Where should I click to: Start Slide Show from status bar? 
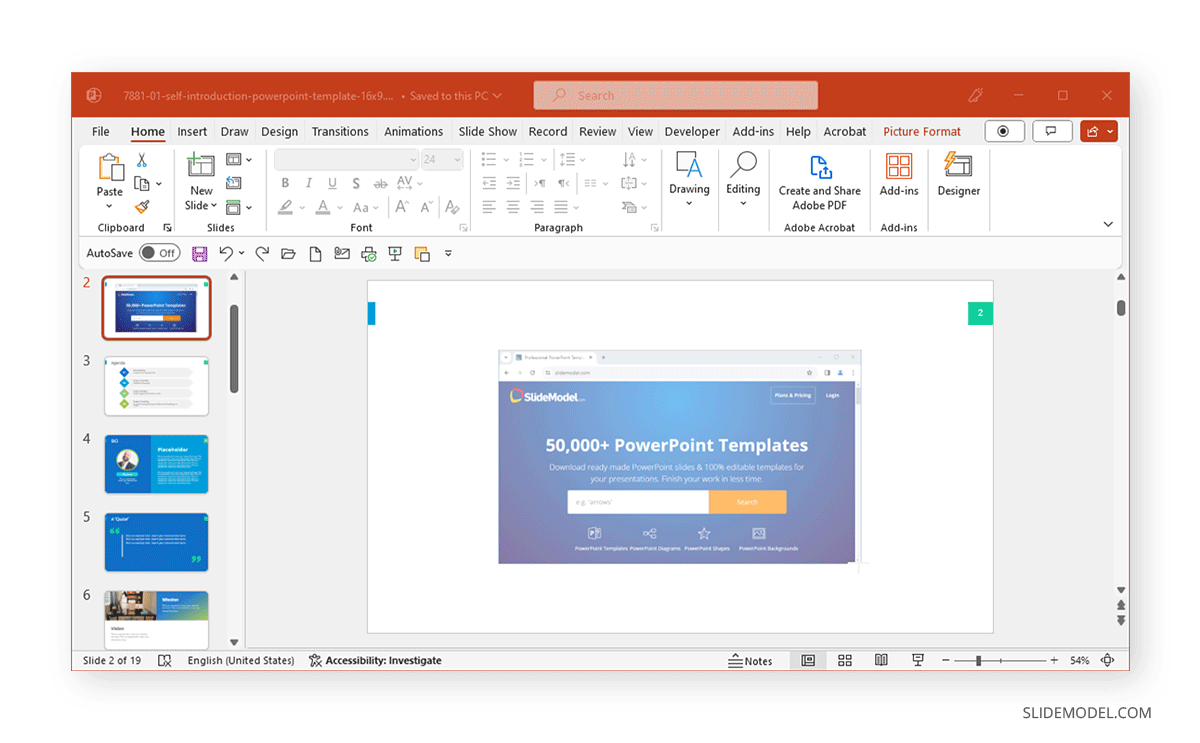[x=917, y=660]
